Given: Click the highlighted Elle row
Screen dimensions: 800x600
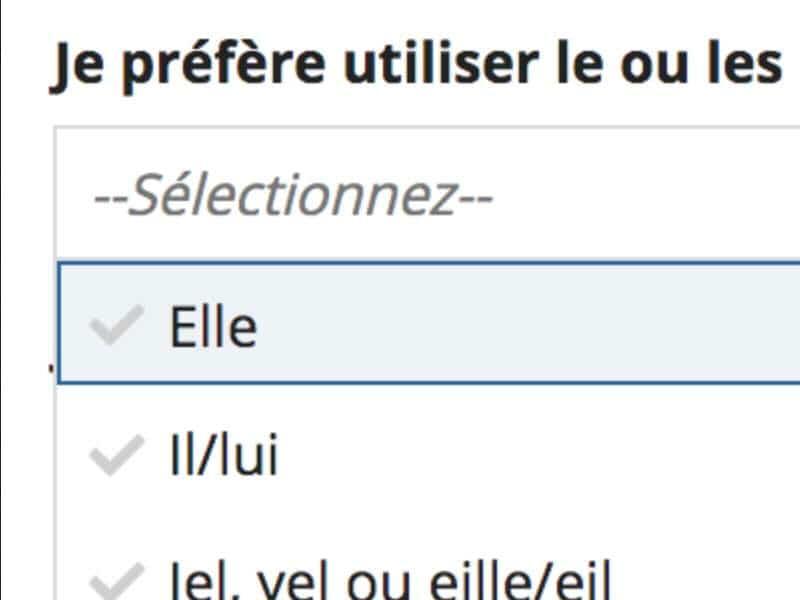Looking at the screenshot, I should point(430,323).
